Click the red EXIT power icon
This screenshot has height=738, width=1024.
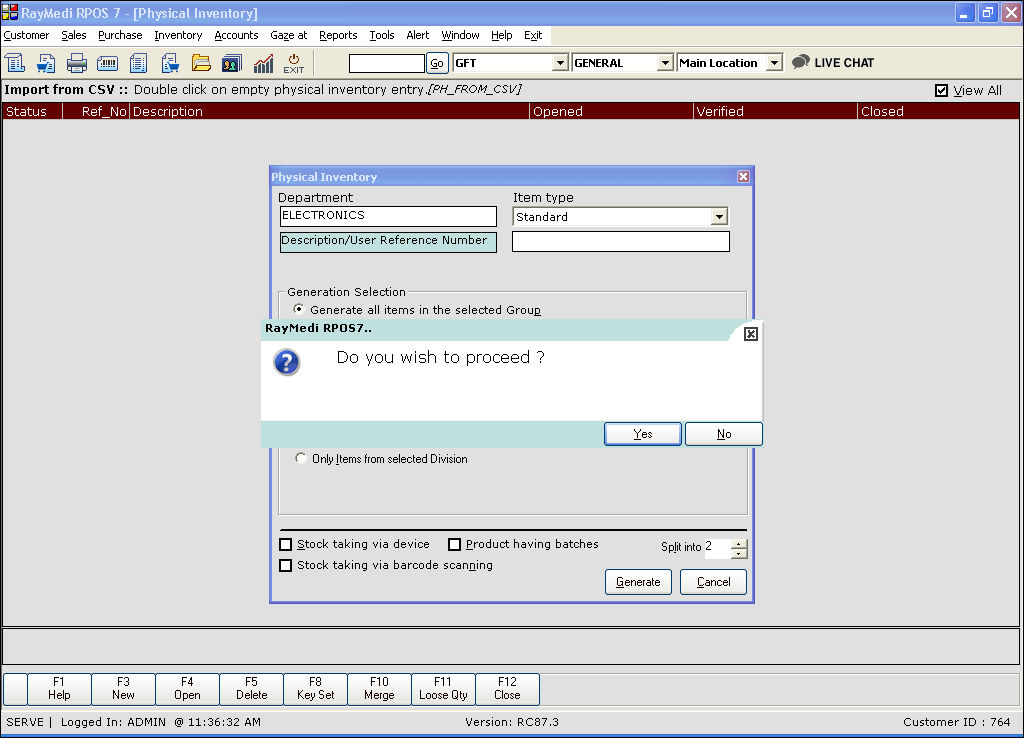(x=293, y=63)
